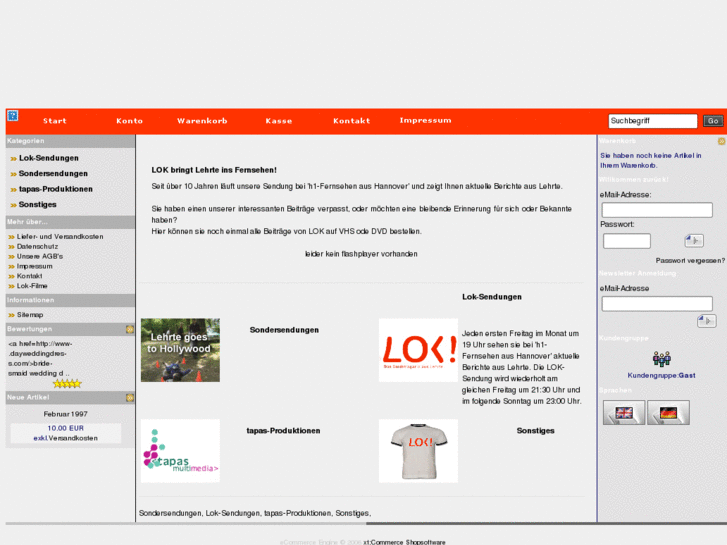Open the Lok-Sendungen heading in main content
Screen dimensions: 727x545
click(492, 297)
